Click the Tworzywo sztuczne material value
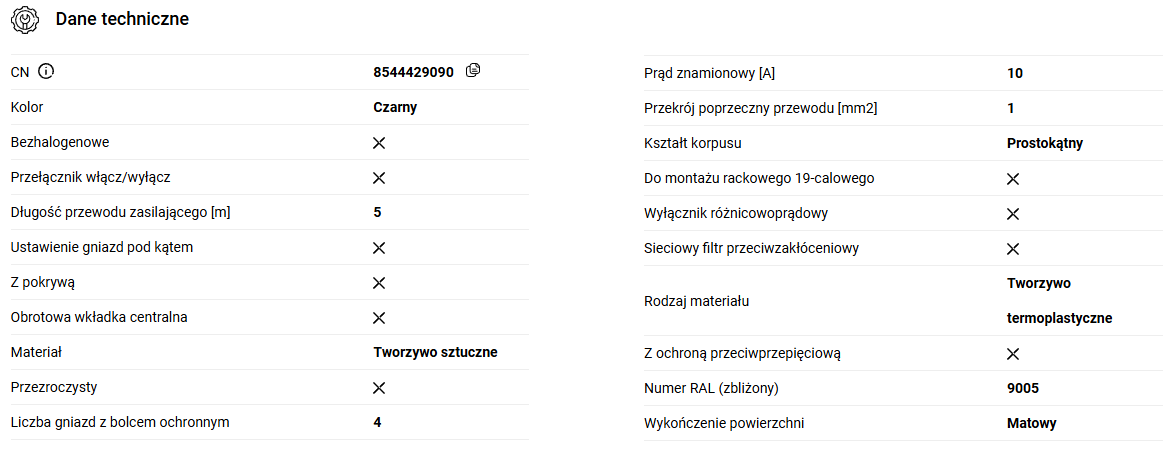The height and width of the screenshot is (453, 1164). [x=435, y=352]
